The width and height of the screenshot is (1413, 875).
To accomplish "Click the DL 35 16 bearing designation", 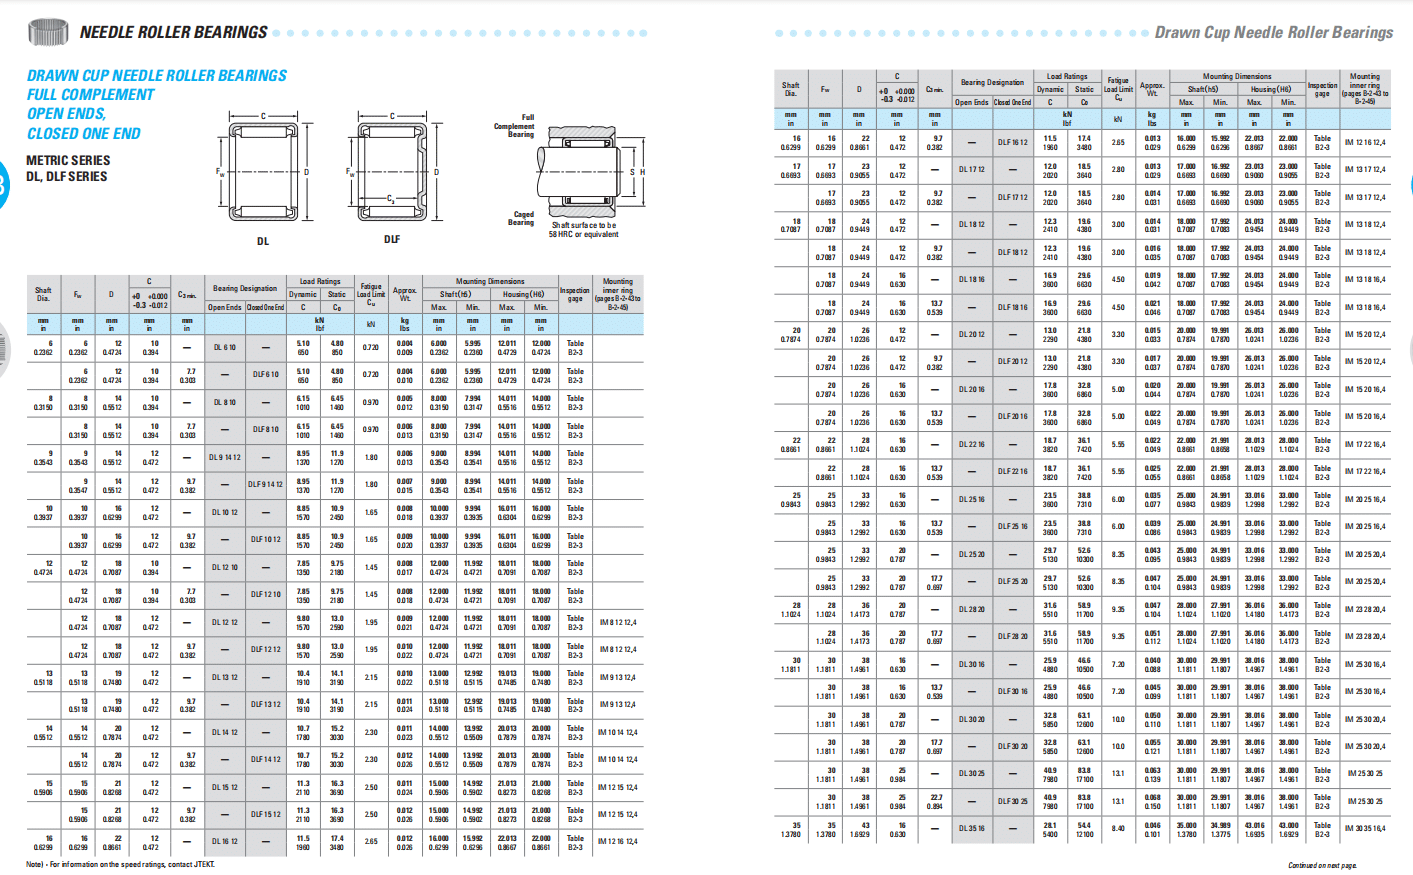I will click(971, 828).
